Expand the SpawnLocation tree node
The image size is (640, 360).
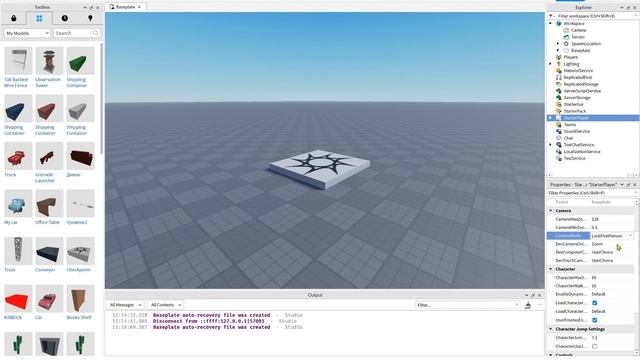(x=558, y=44)
